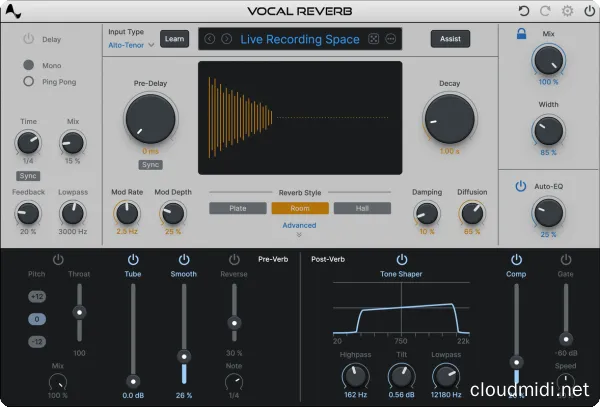This screenshot has width=600, height=407.
Task: Enable the Pitch section power icon
Action: pyautogui.click(x=58, y=259)
